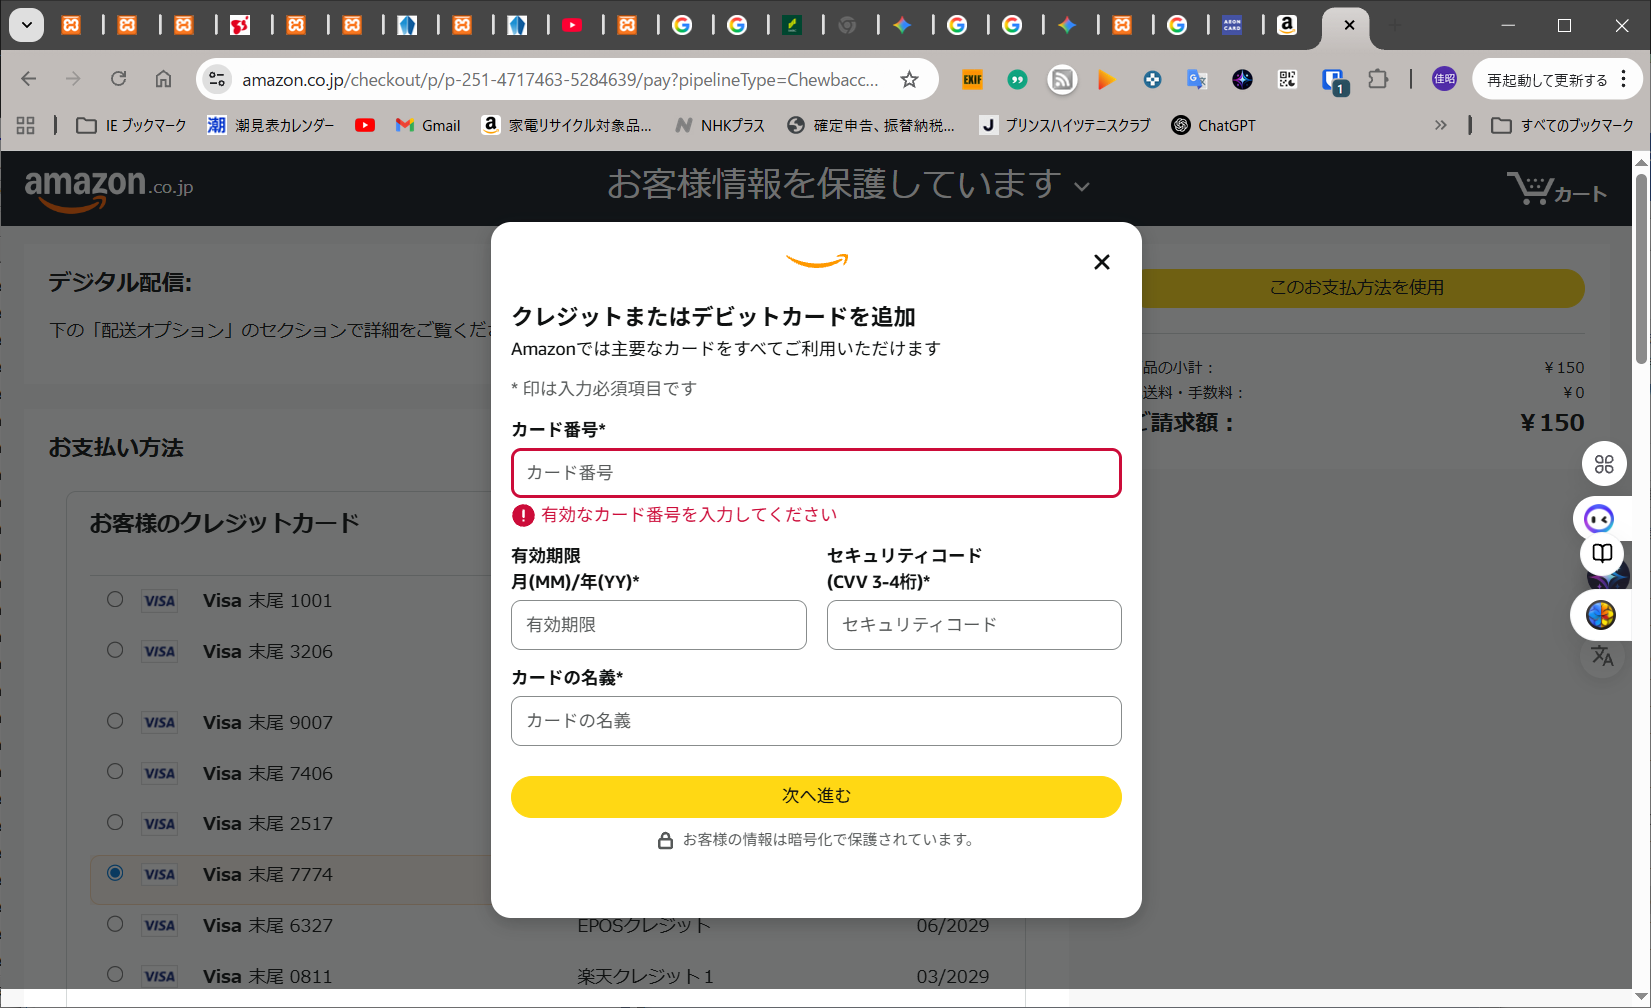Click the カード番号 input field

coord(816,473)
